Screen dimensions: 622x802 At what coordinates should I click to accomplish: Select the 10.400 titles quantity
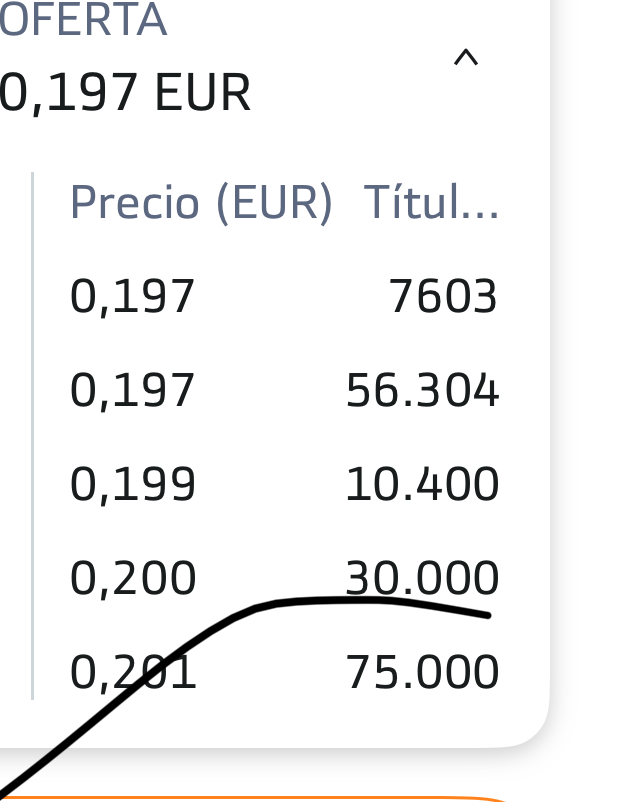click(x=423, y=484)
